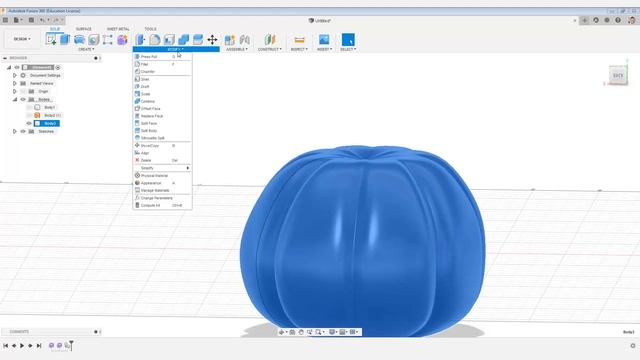Select the Extrude tool in Create group
640x360 pixels.
tap(65, 40)
